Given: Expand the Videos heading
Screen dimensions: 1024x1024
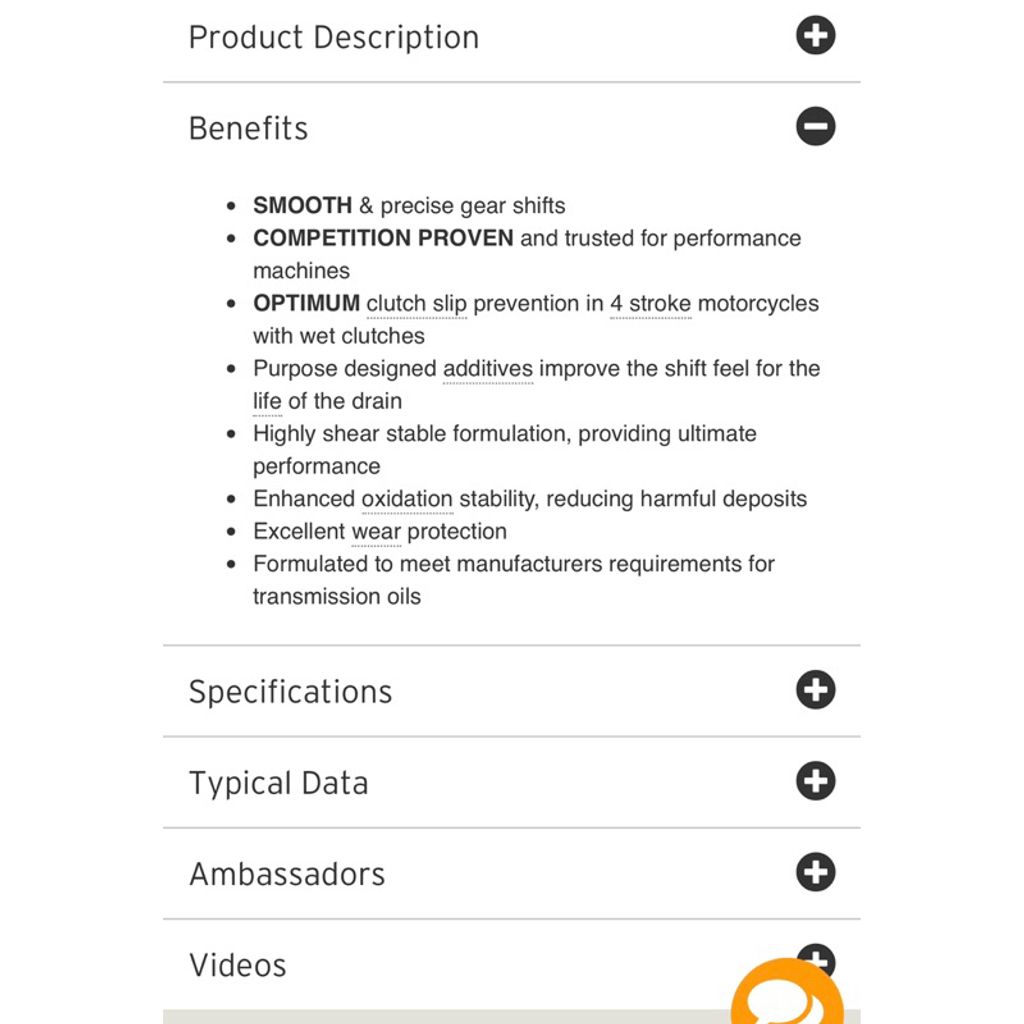Looking at the screenshot, I should [x=238, y=965].
